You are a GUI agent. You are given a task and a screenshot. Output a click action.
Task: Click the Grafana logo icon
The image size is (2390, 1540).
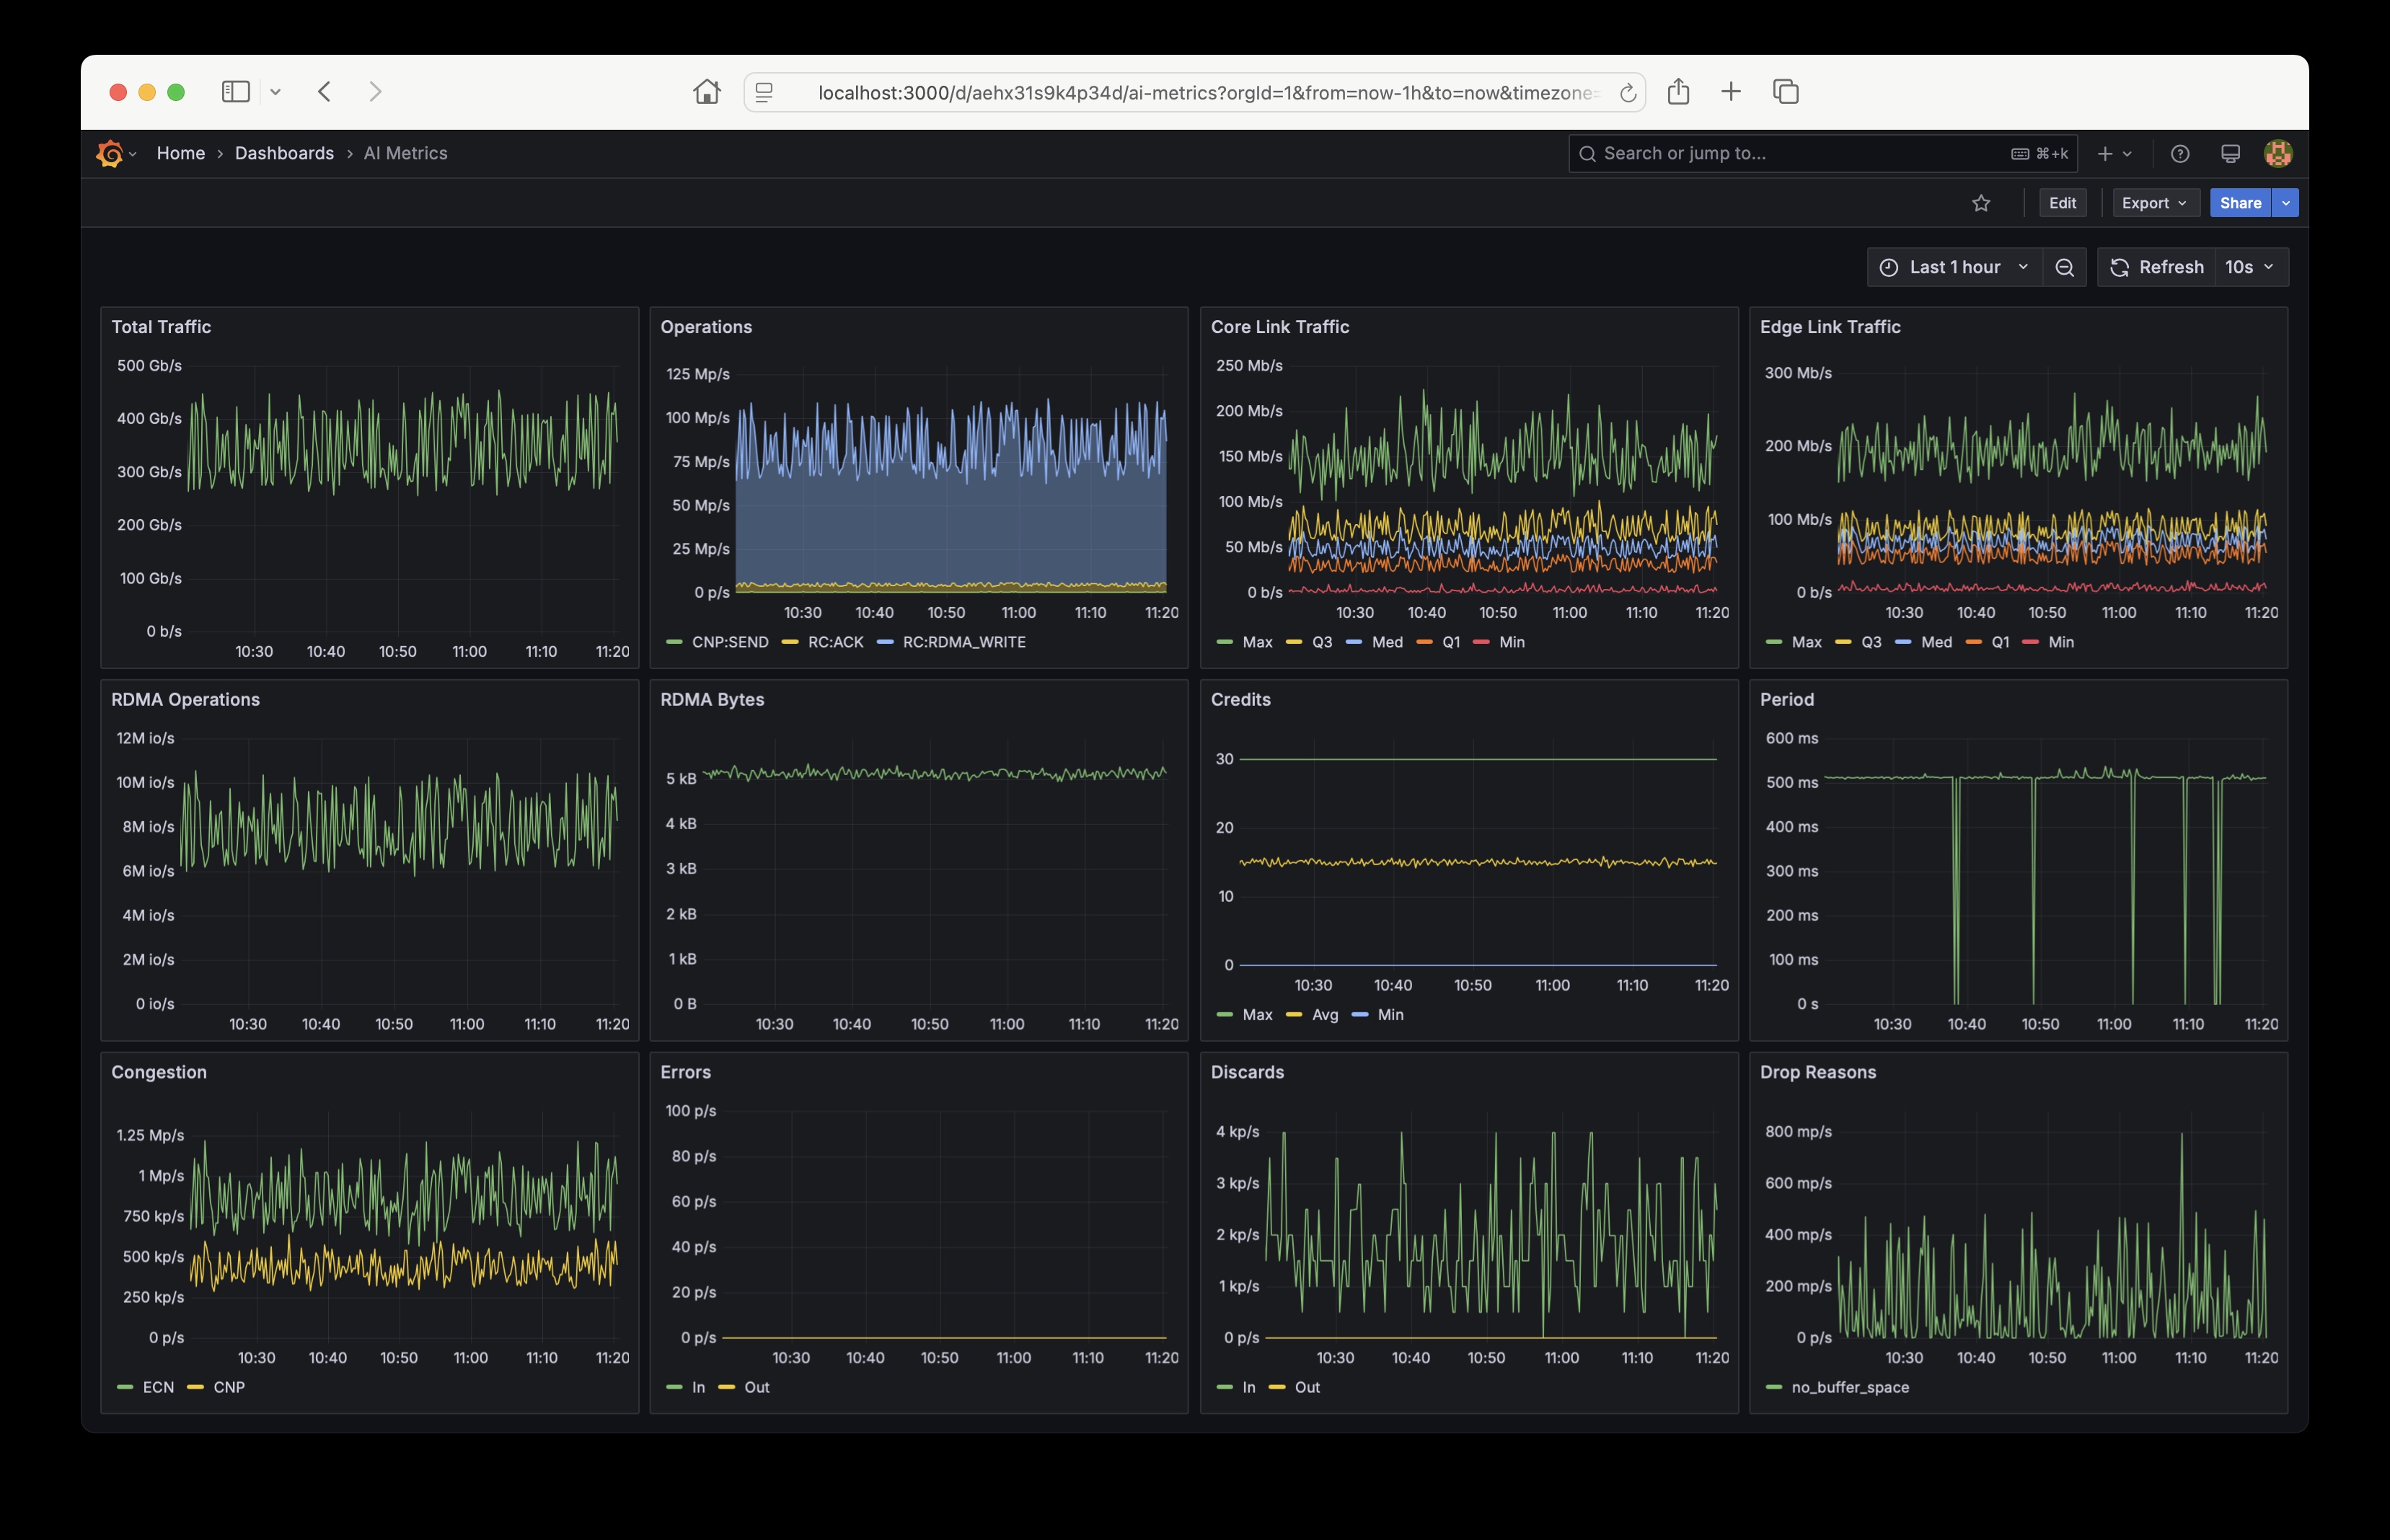tap(110, 153)
